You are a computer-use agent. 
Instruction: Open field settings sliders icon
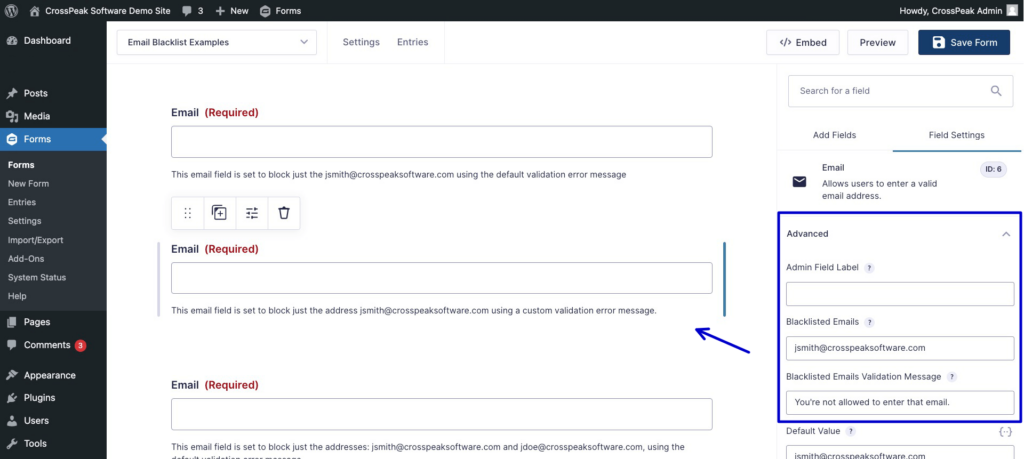tap(252, 213)
